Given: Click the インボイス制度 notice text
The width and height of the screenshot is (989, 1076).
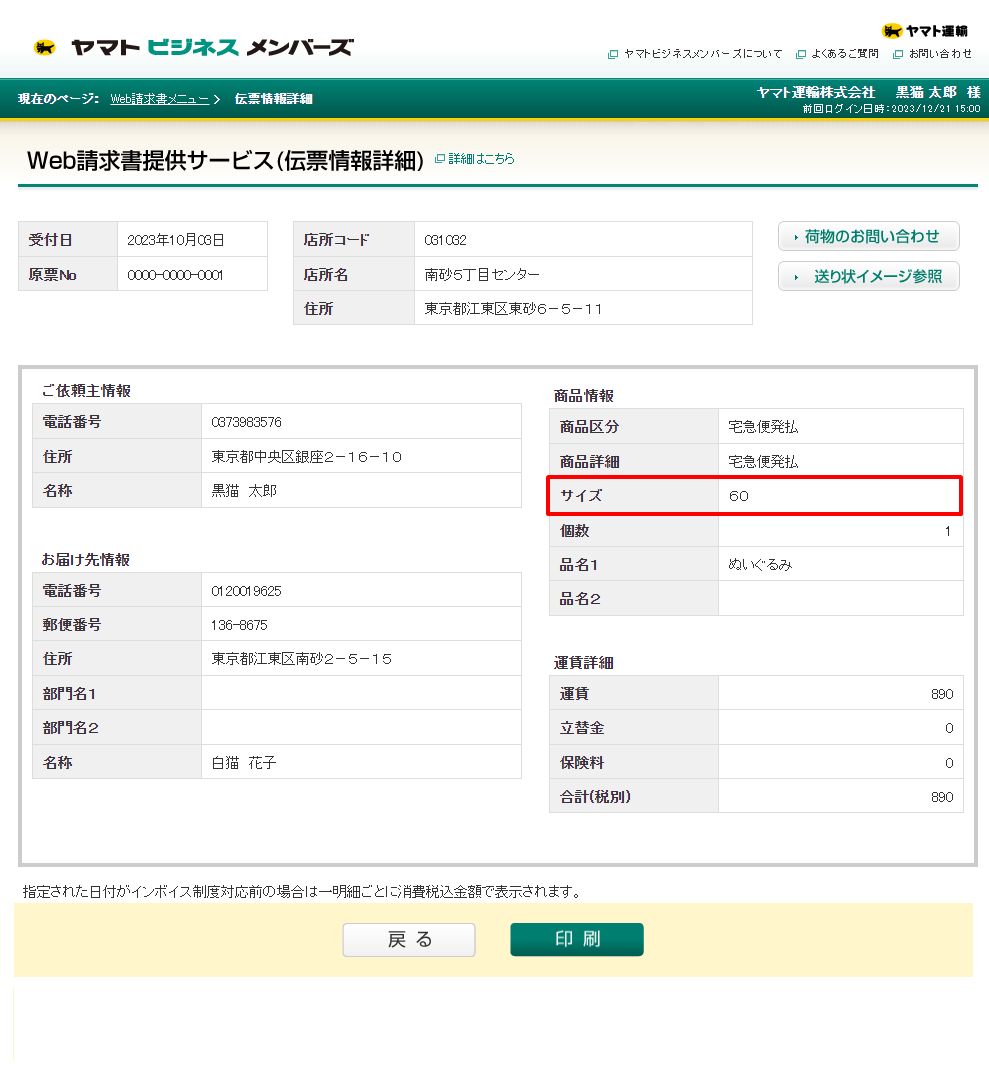Looking at the screenshot, I should [x=303, y=891].
